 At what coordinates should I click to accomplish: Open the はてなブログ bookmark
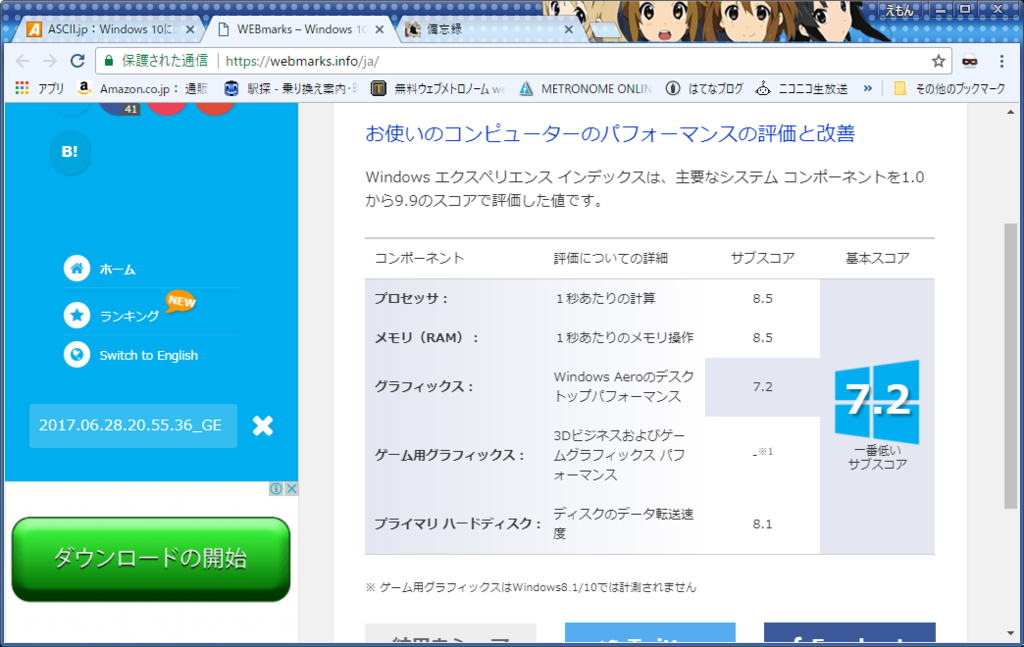coord(705,89)
